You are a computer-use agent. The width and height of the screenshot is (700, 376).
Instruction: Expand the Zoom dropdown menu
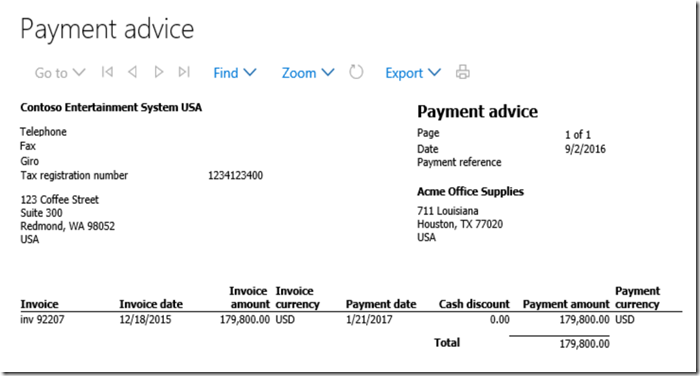[x=308, y=73]
